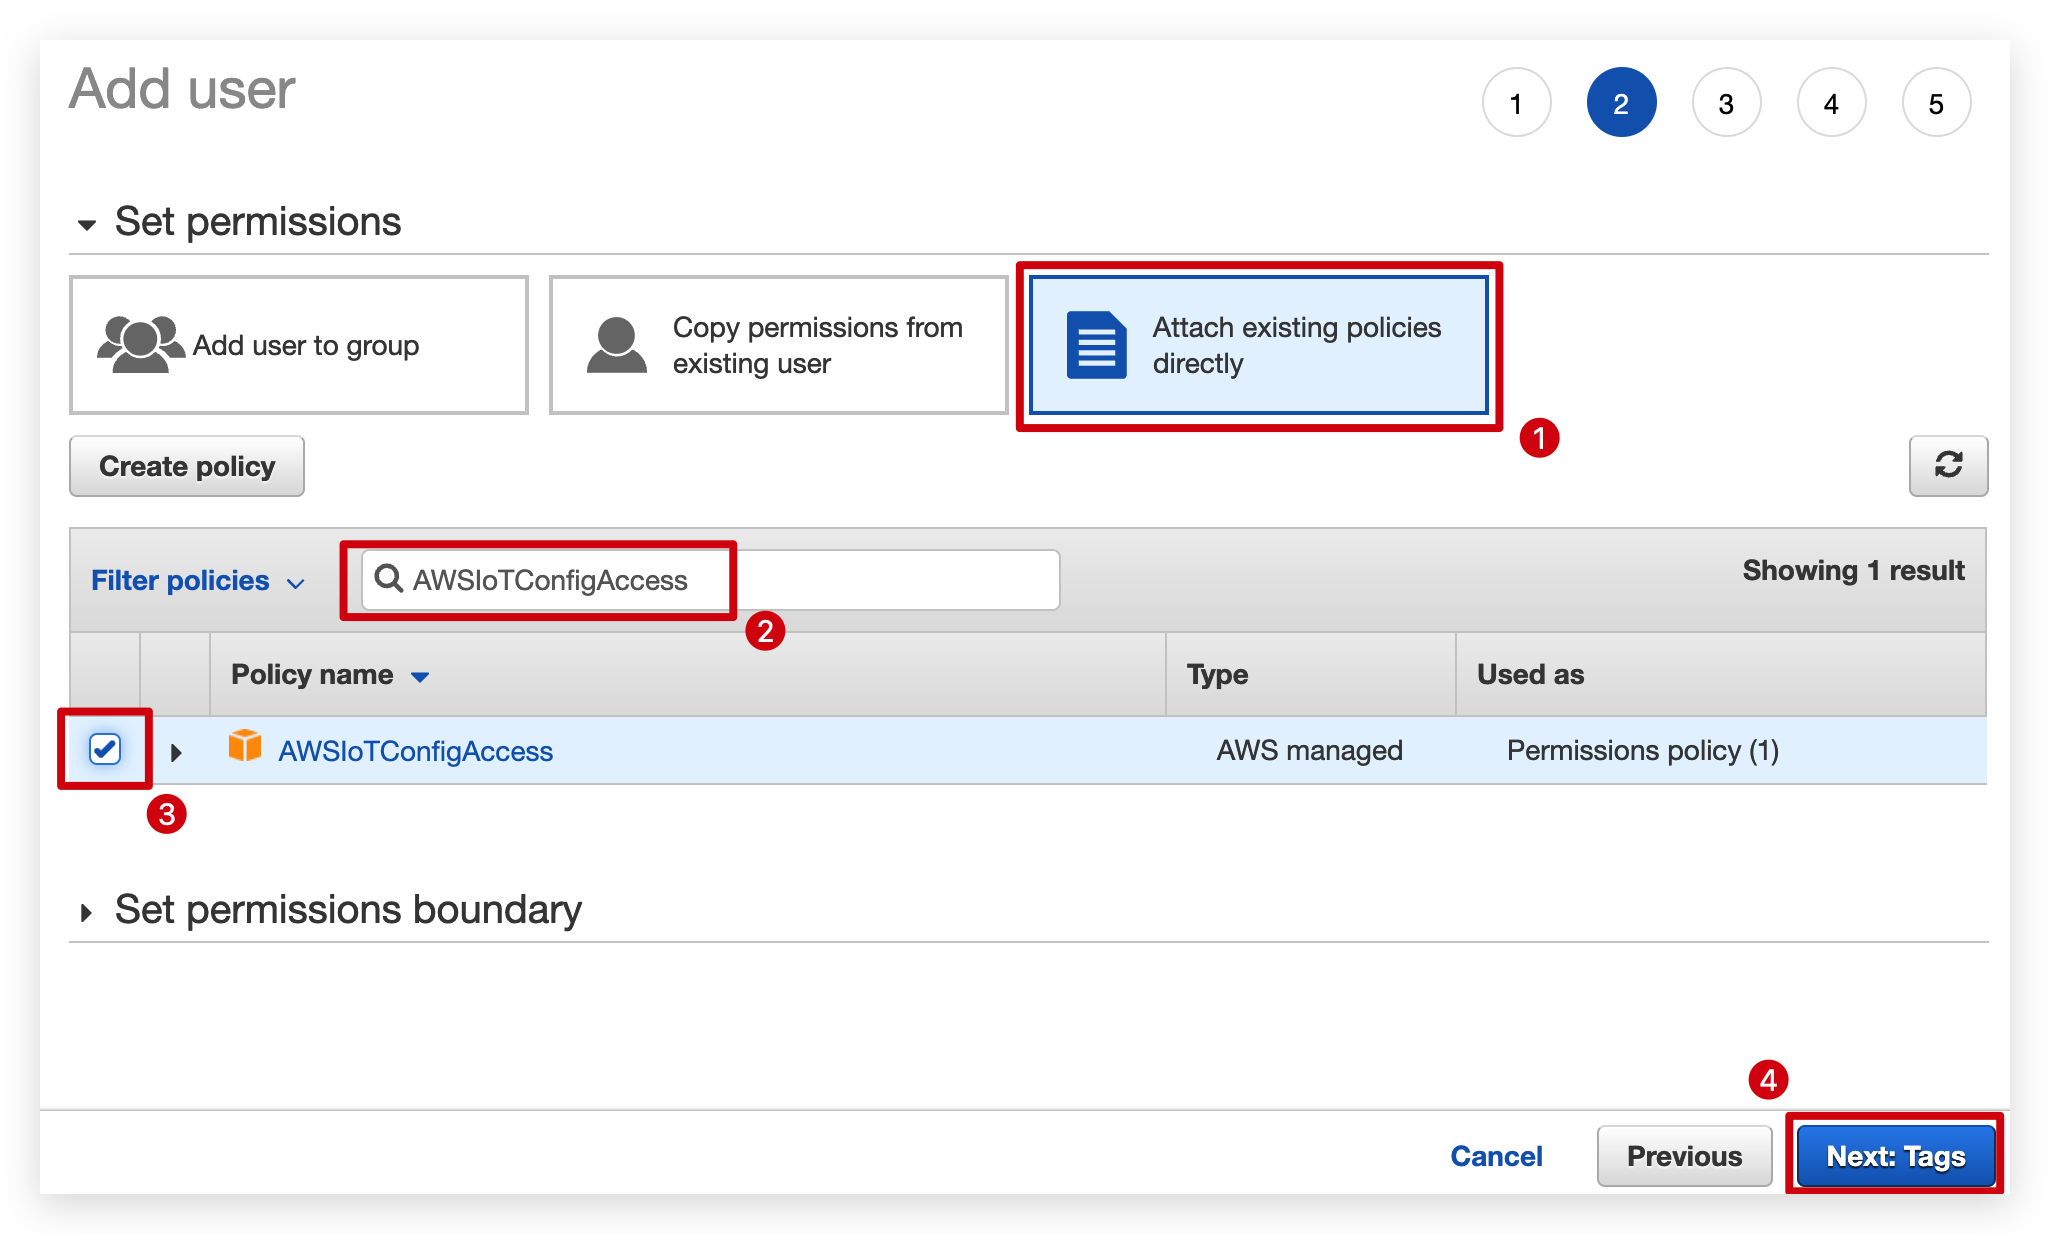Sort by Policy name column
Screen dimensions: 2050x1234
click(x=330, y=675)
